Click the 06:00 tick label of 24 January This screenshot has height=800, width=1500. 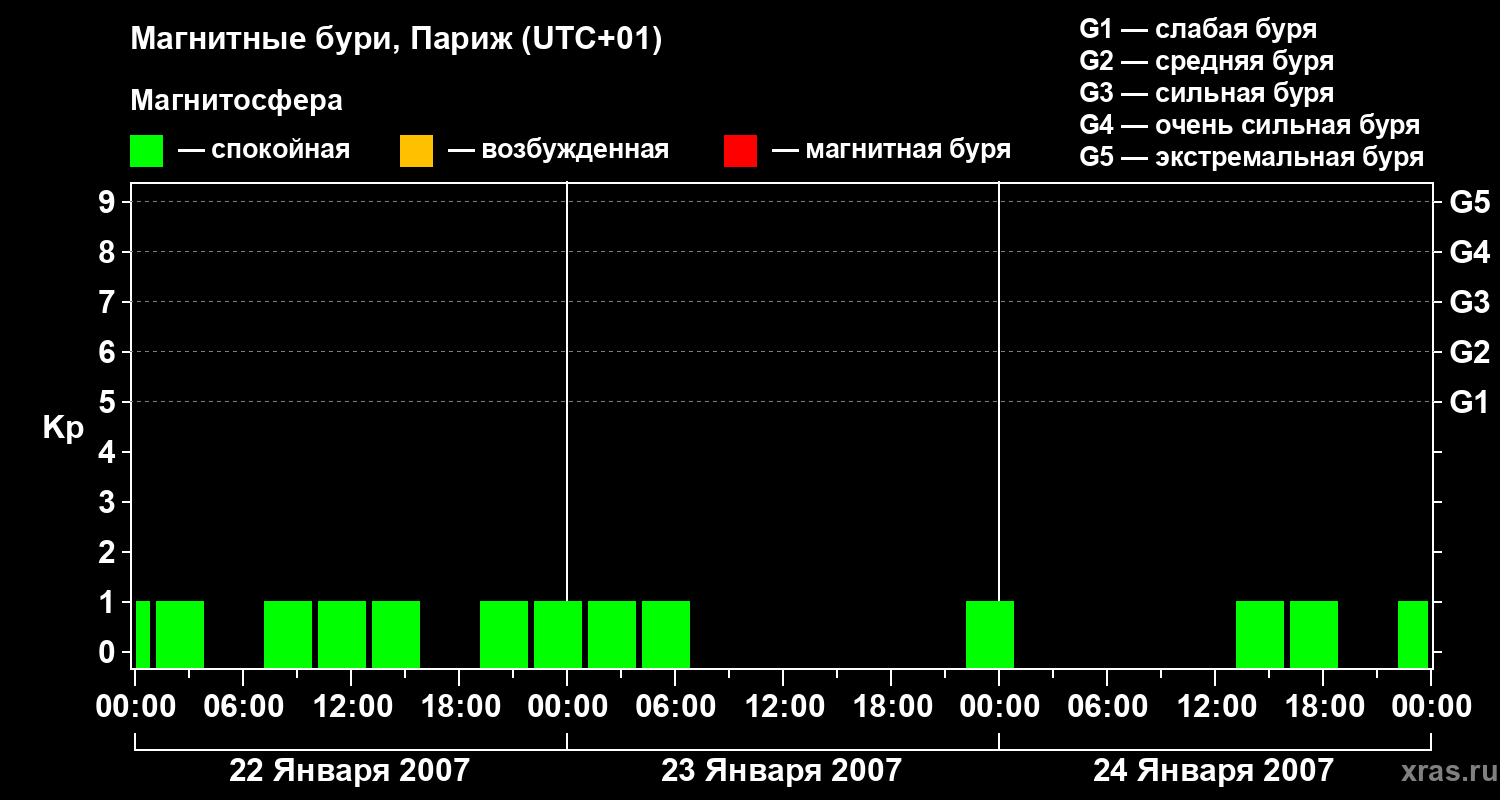[x=1107, y=706]
